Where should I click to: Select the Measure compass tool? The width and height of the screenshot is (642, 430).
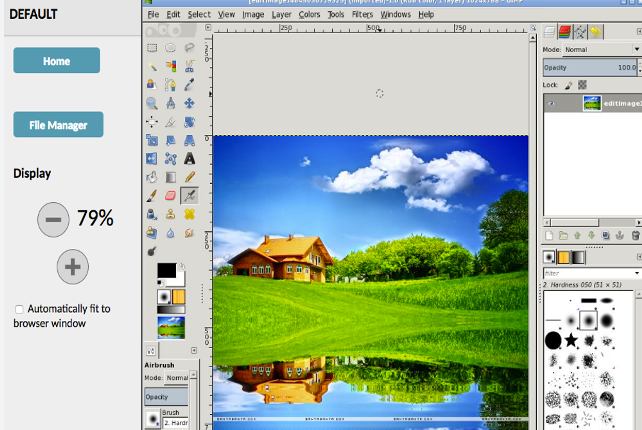170,103
